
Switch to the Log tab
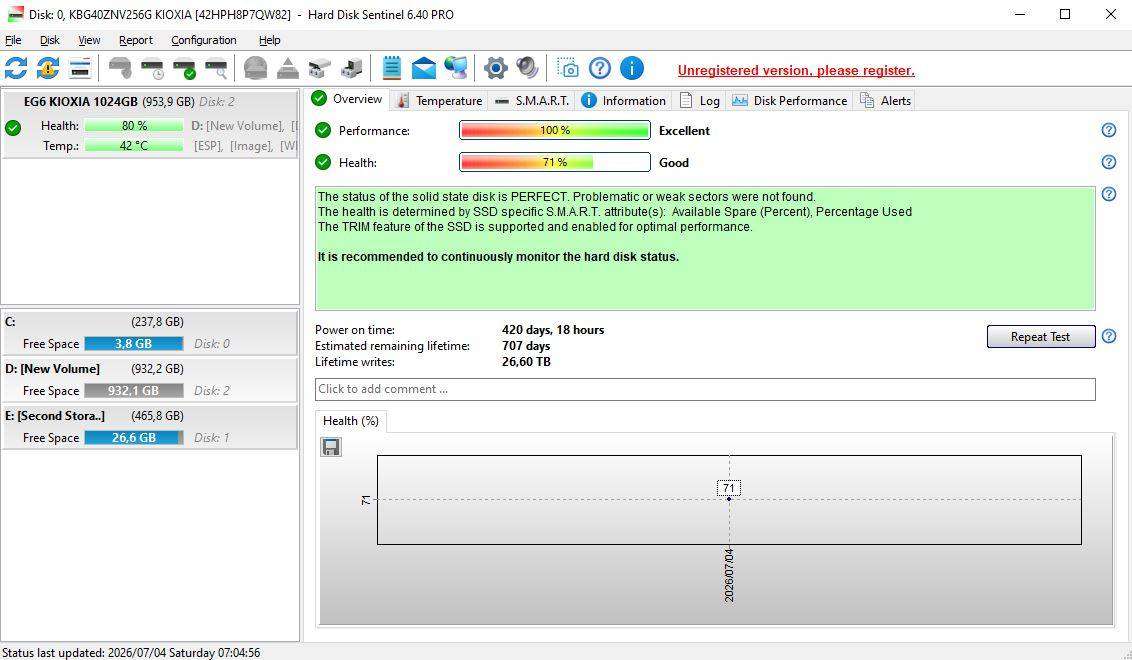click(700, 100)
